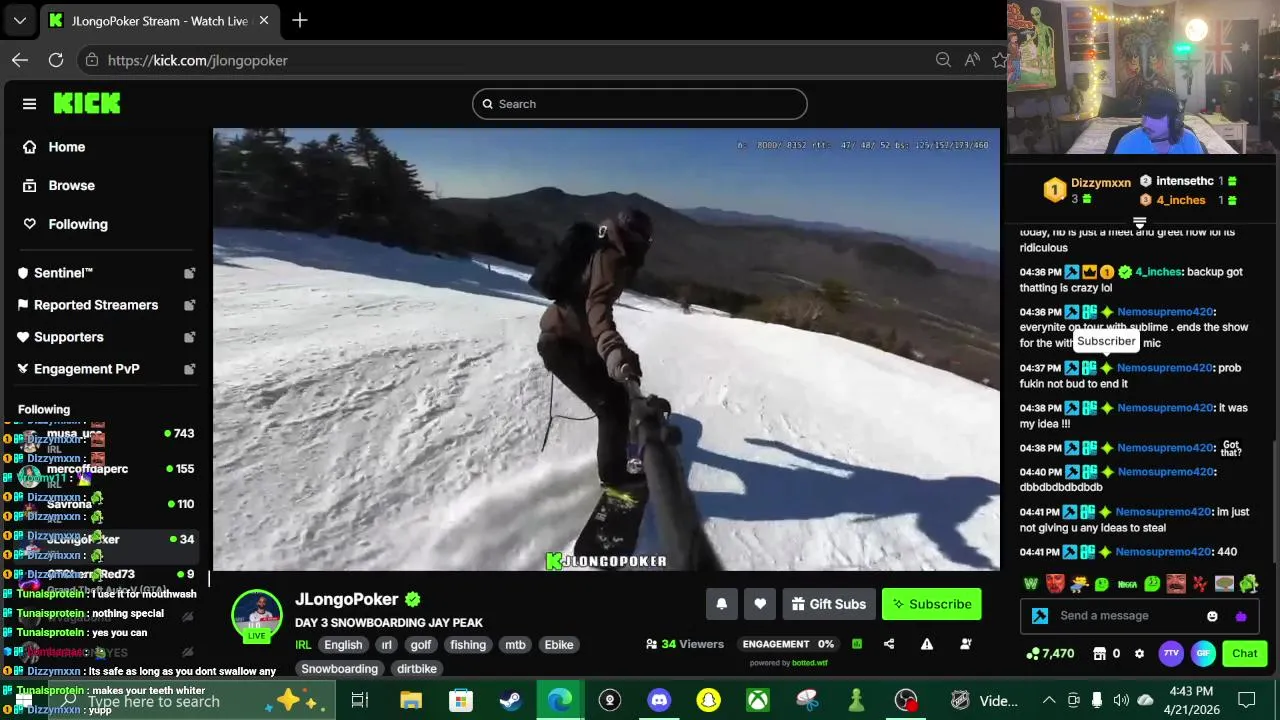
Task: Click purple bot icon in chat input
Action: click(1241, 616)
